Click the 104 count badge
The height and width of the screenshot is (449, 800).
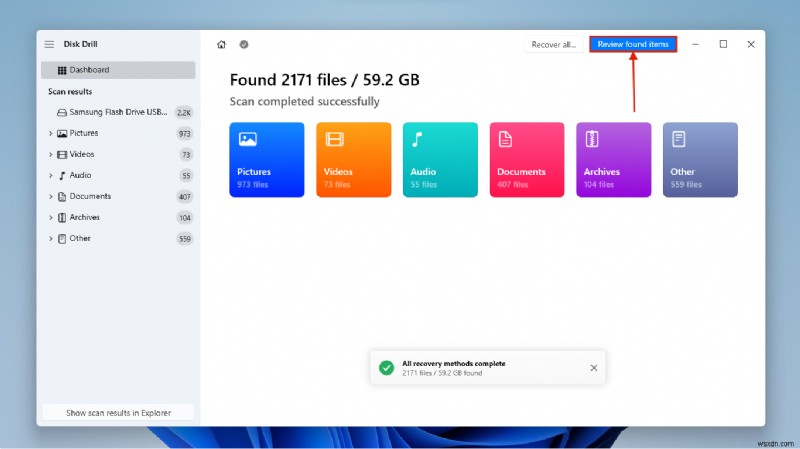coord(184,218)
